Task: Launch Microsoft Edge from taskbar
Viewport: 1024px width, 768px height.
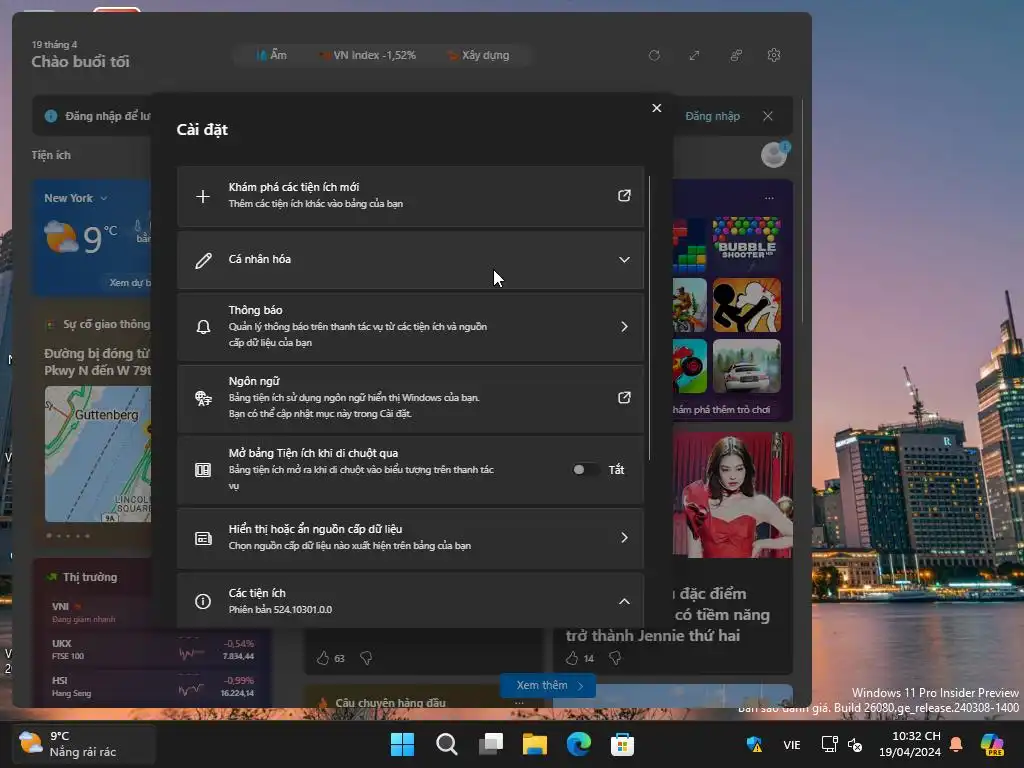Action: 579,744
